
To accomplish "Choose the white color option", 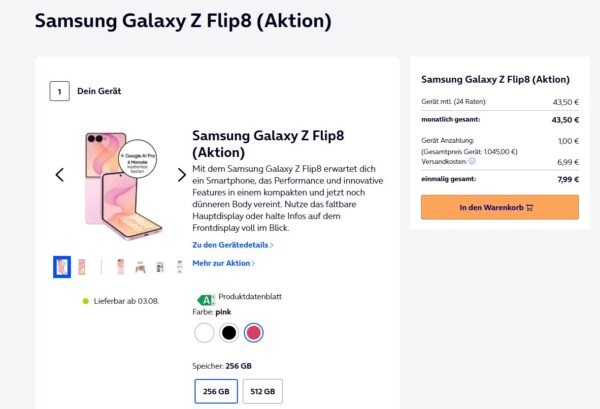I will click(x=204, y=332).
